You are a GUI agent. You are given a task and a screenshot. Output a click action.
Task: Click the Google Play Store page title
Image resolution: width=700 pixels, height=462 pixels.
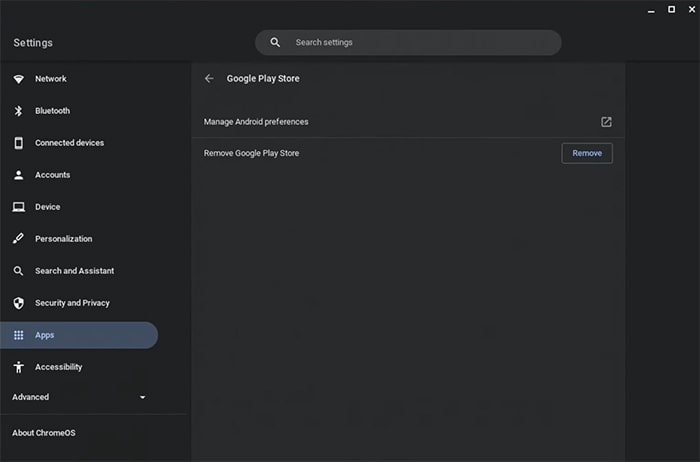coord(263,79)
